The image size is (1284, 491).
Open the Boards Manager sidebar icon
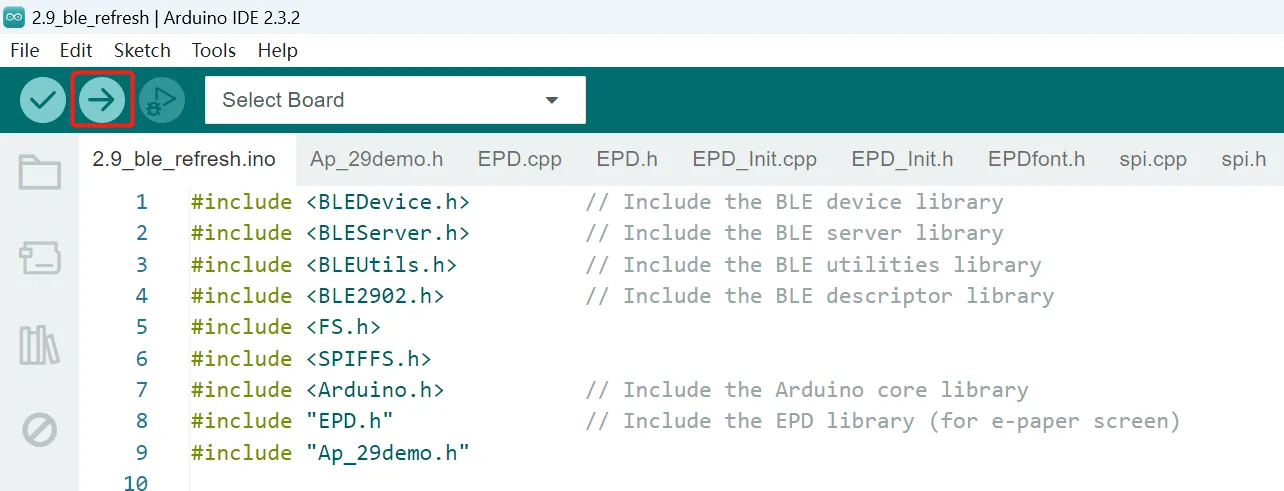(40, 259)
